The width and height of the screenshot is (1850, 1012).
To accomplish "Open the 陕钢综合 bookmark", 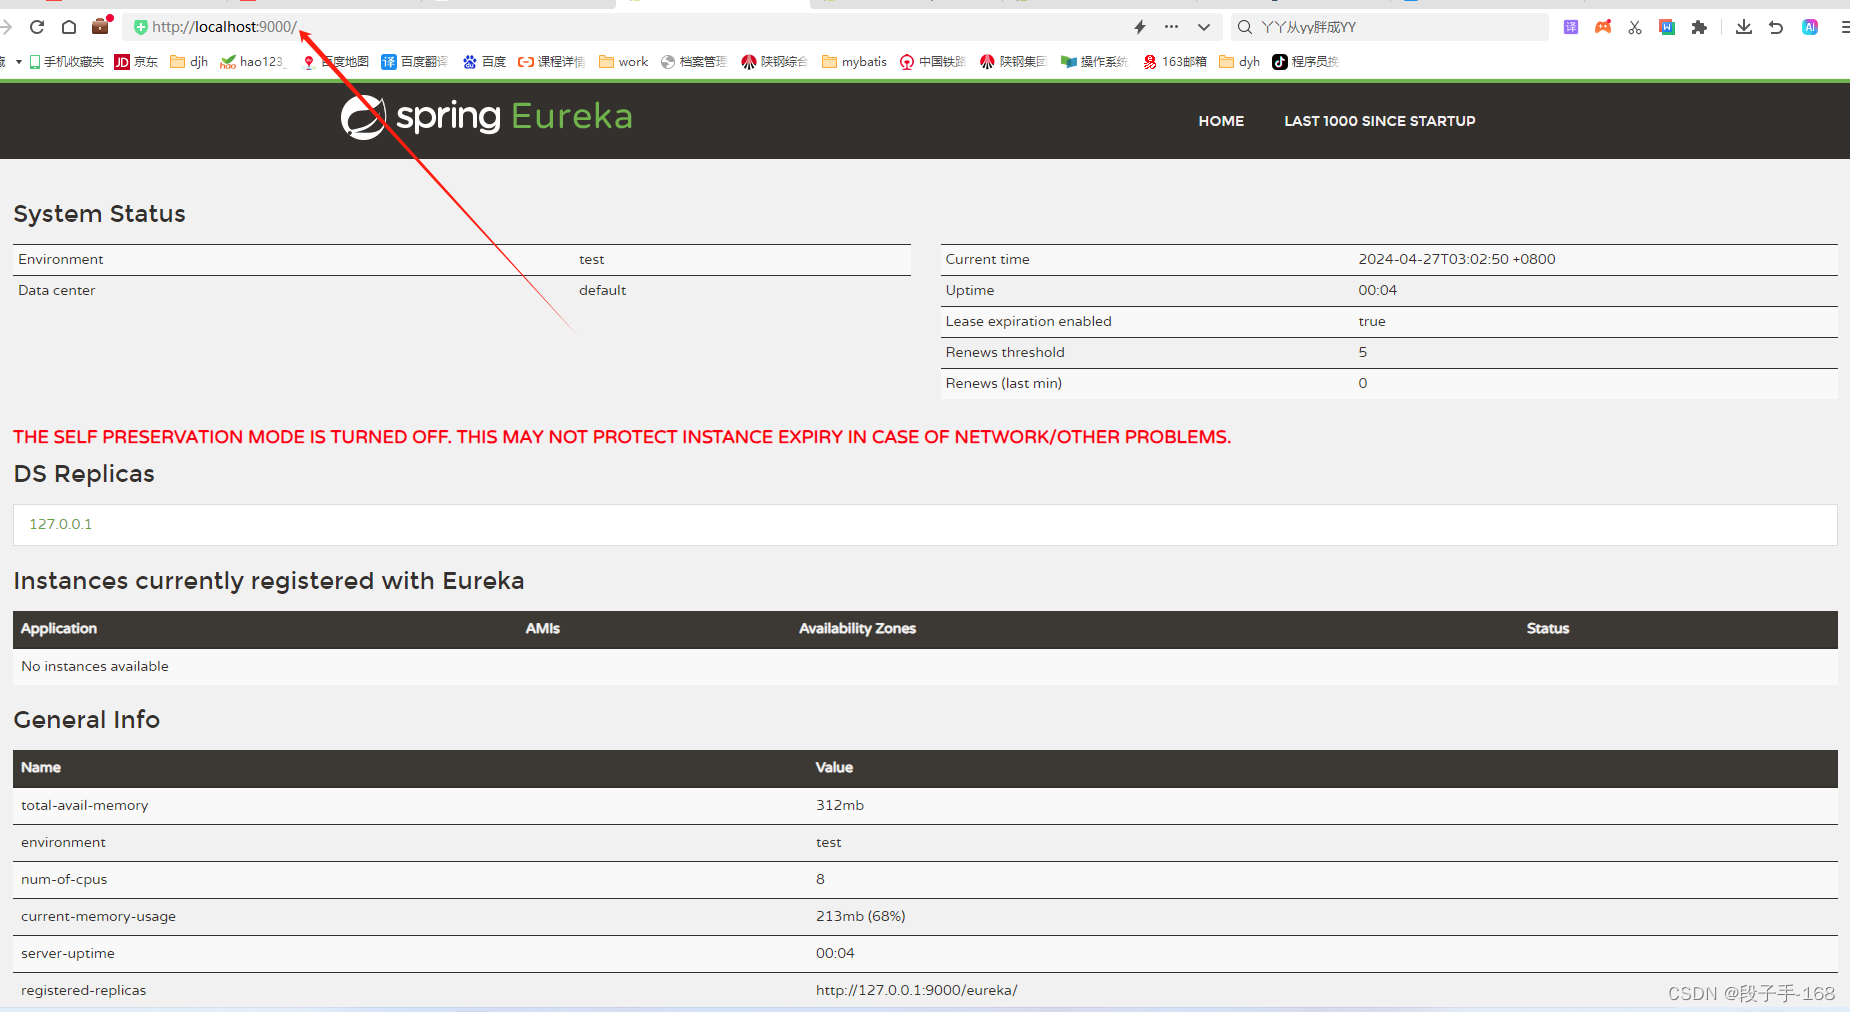I will click(x=774, y=62).
